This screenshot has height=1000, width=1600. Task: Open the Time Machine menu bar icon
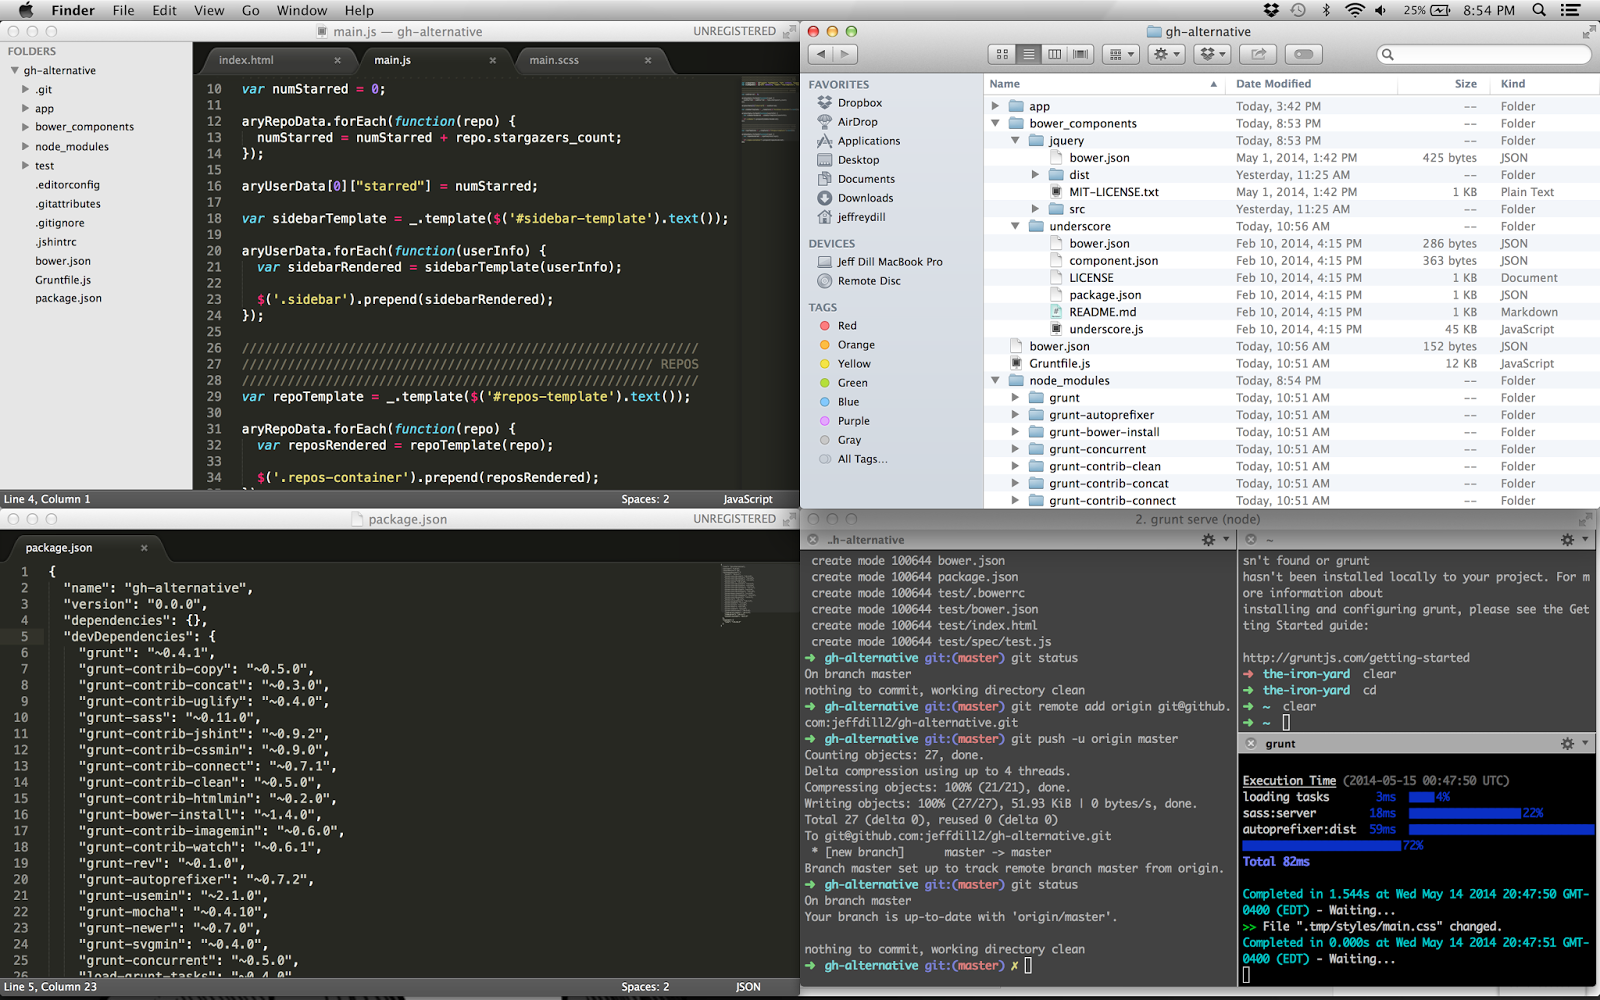(1298, 10)
